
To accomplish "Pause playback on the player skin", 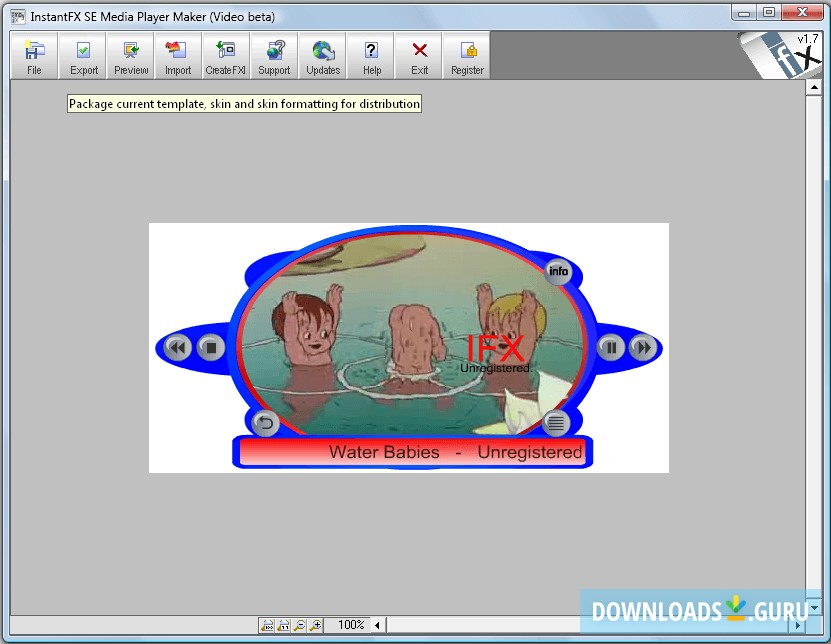I will click(x=611, y=348).
